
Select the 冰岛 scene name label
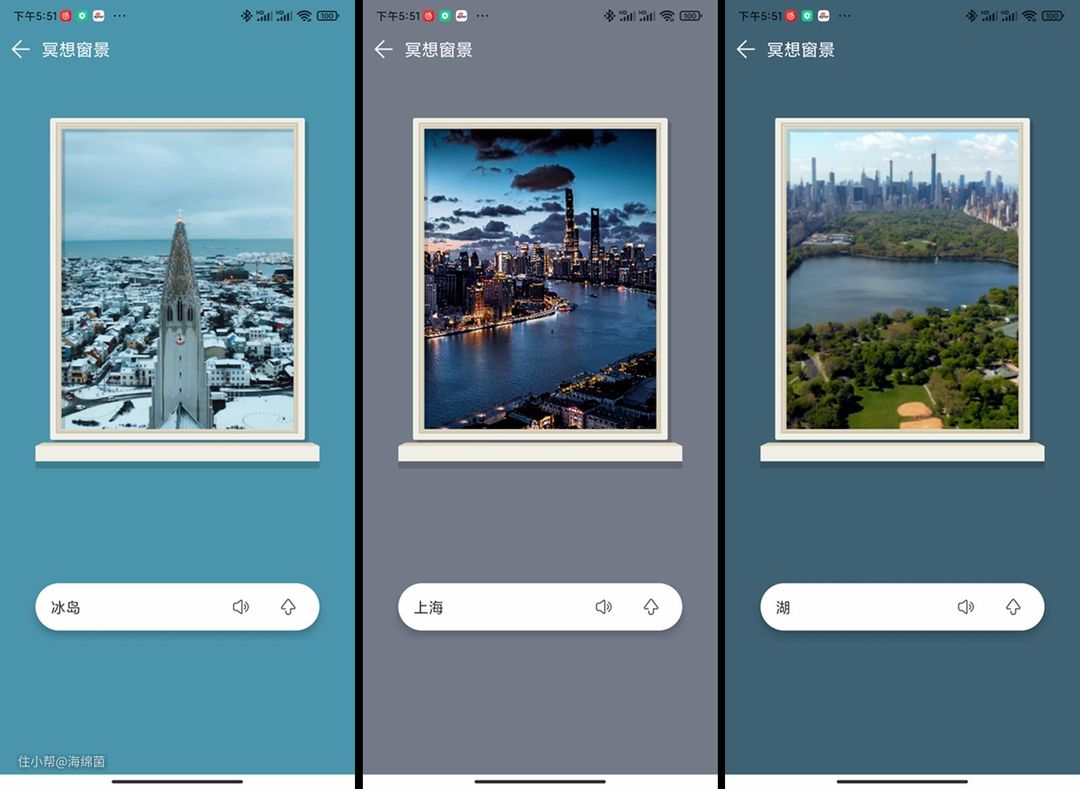[66, 607]
